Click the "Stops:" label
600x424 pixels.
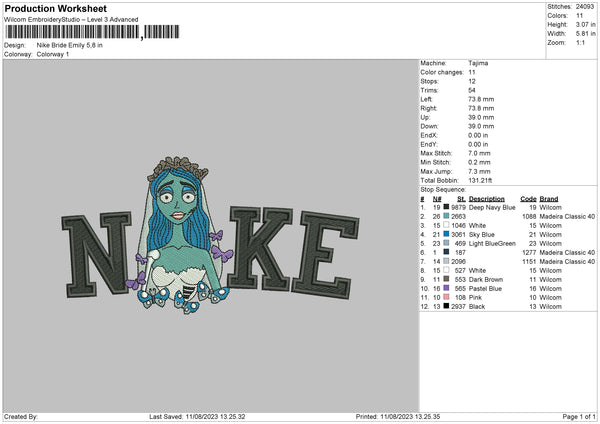[x=429, y=82]
